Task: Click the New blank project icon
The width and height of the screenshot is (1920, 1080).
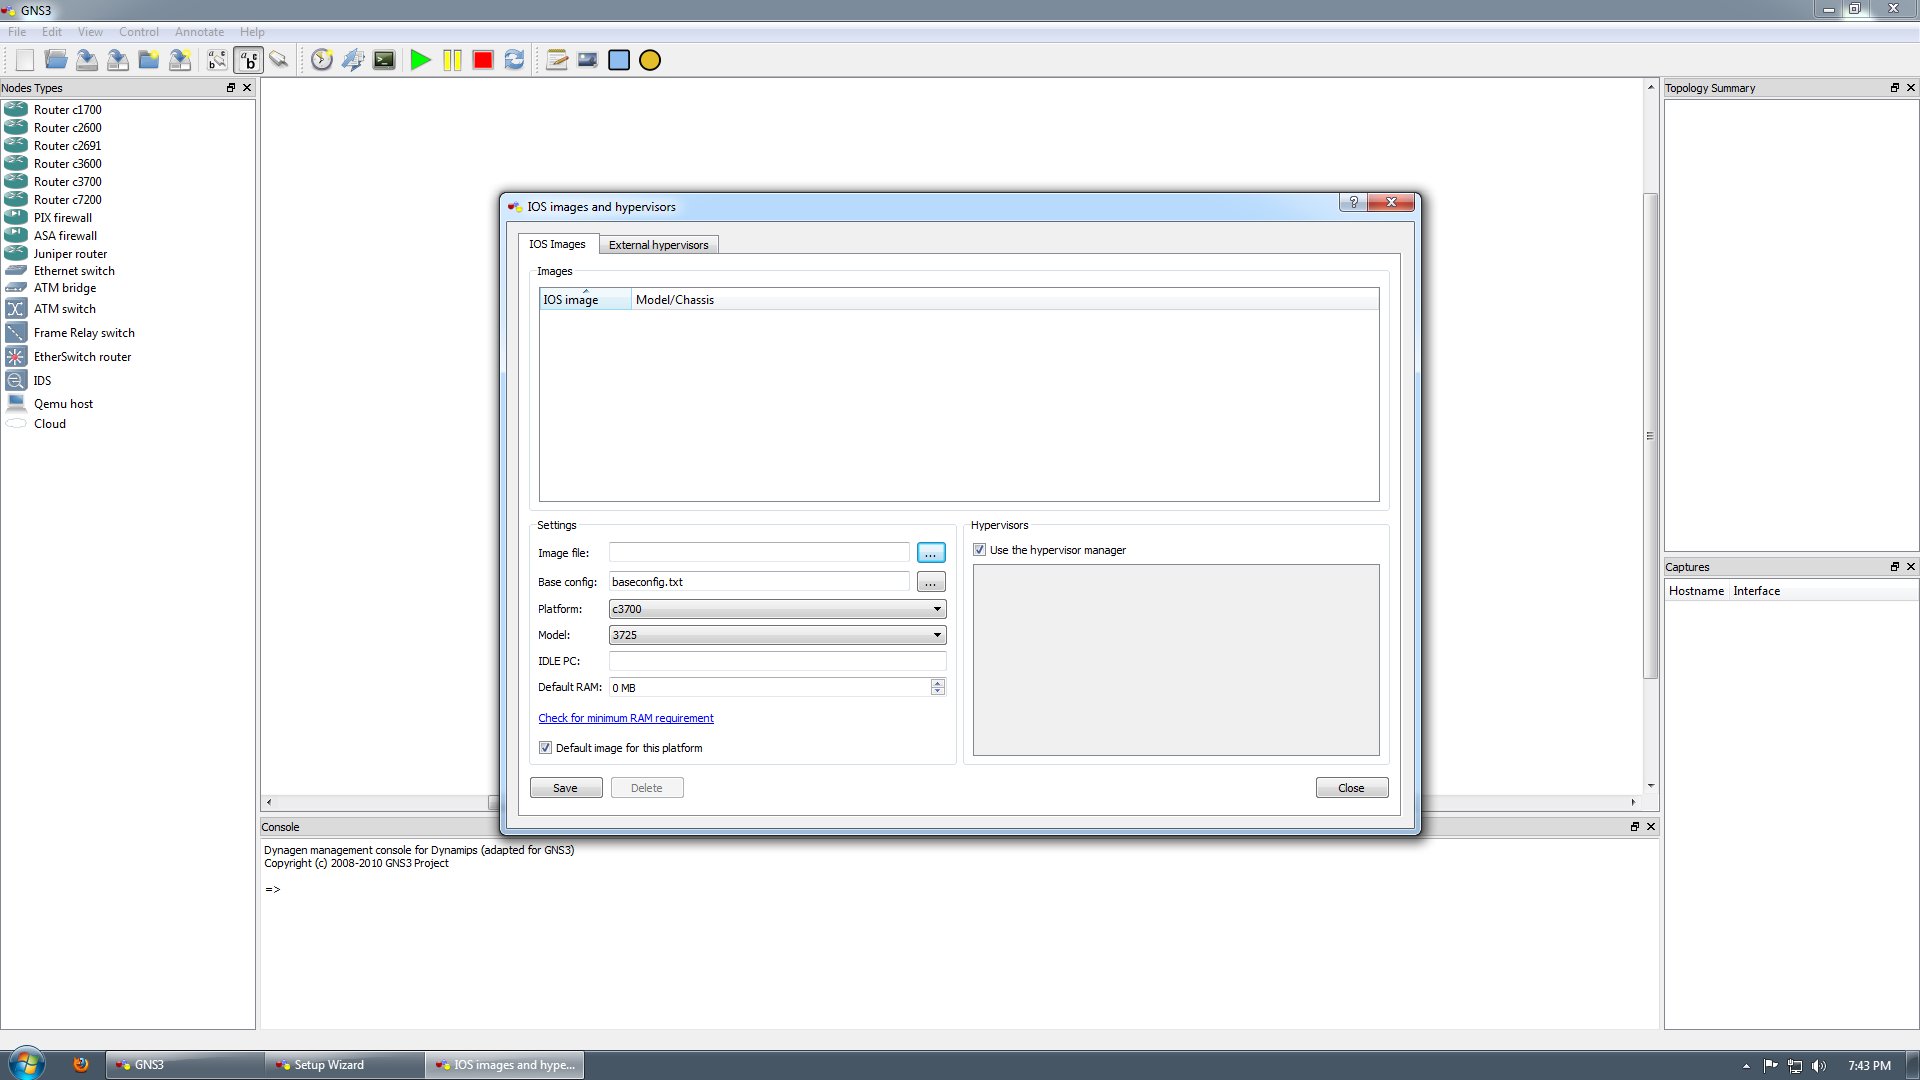Action: coord(24,60)
